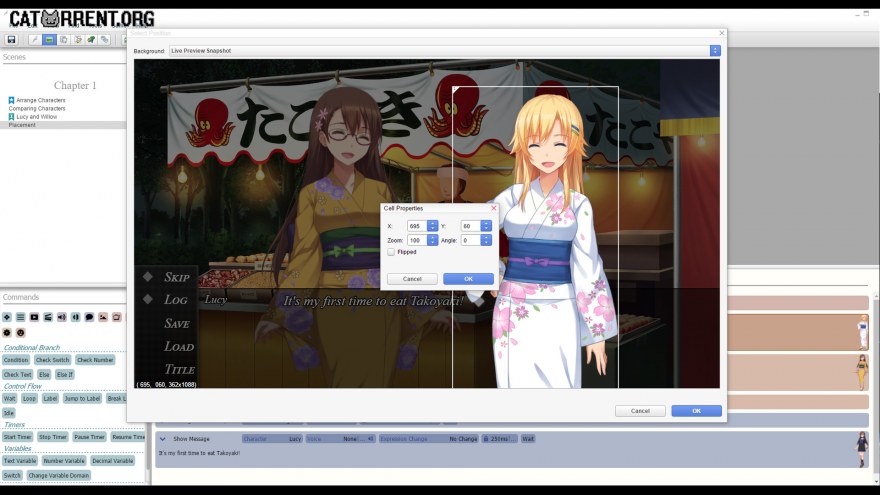Click the list lines command category icon
This screenshot has height=495, width=880.
click(x=20, y=317)
